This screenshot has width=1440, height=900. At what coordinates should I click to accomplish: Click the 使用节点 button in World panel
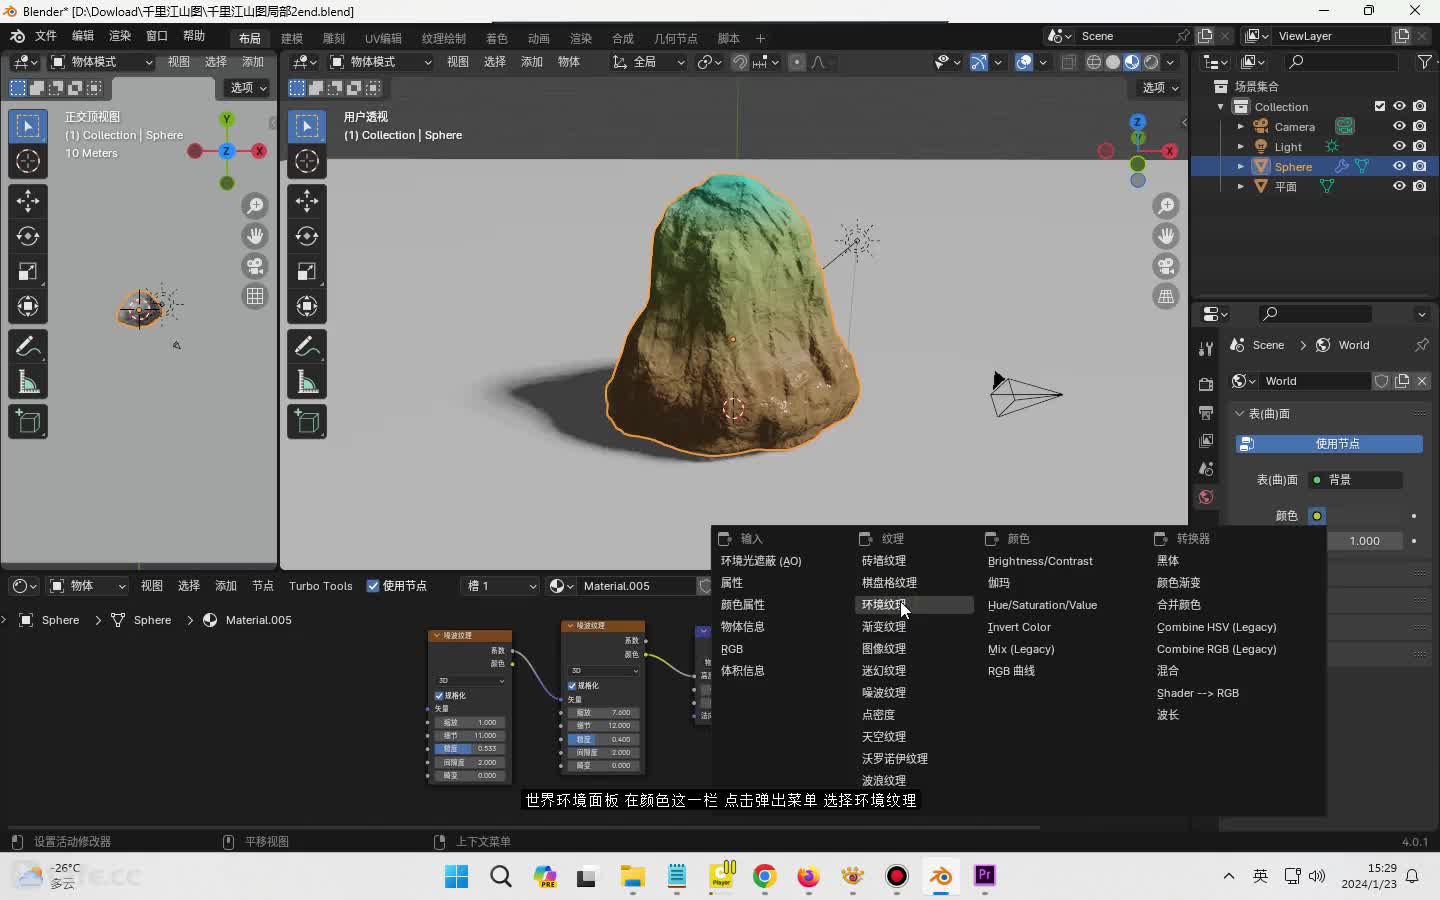point(1329,444)
